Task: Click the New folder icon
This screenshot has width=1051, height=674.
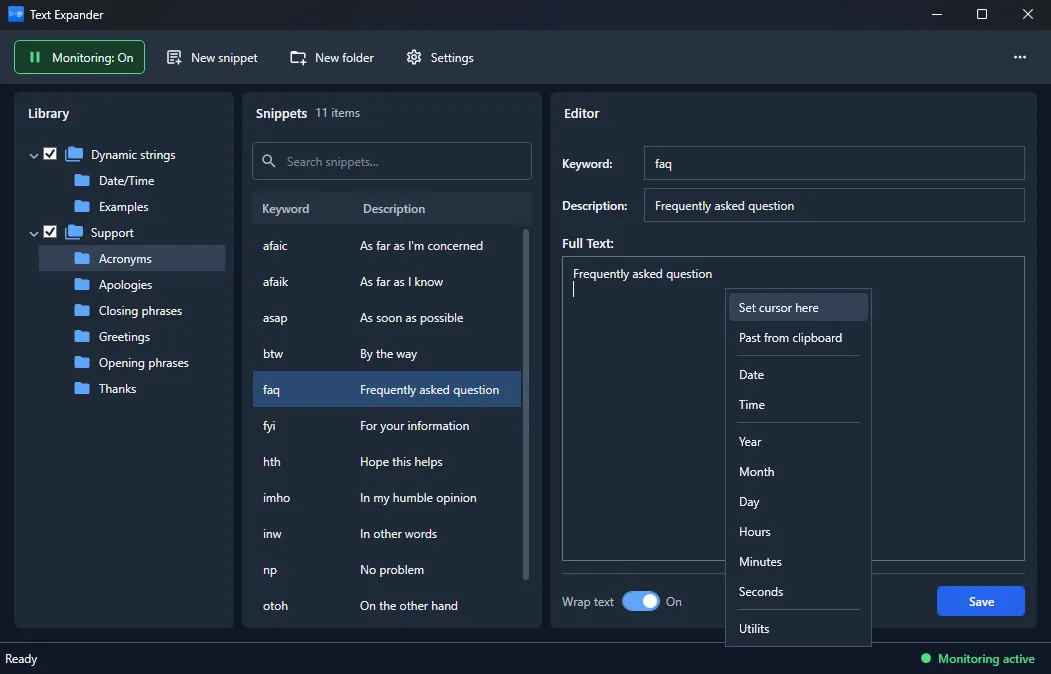Action: [x=298, y=58]
